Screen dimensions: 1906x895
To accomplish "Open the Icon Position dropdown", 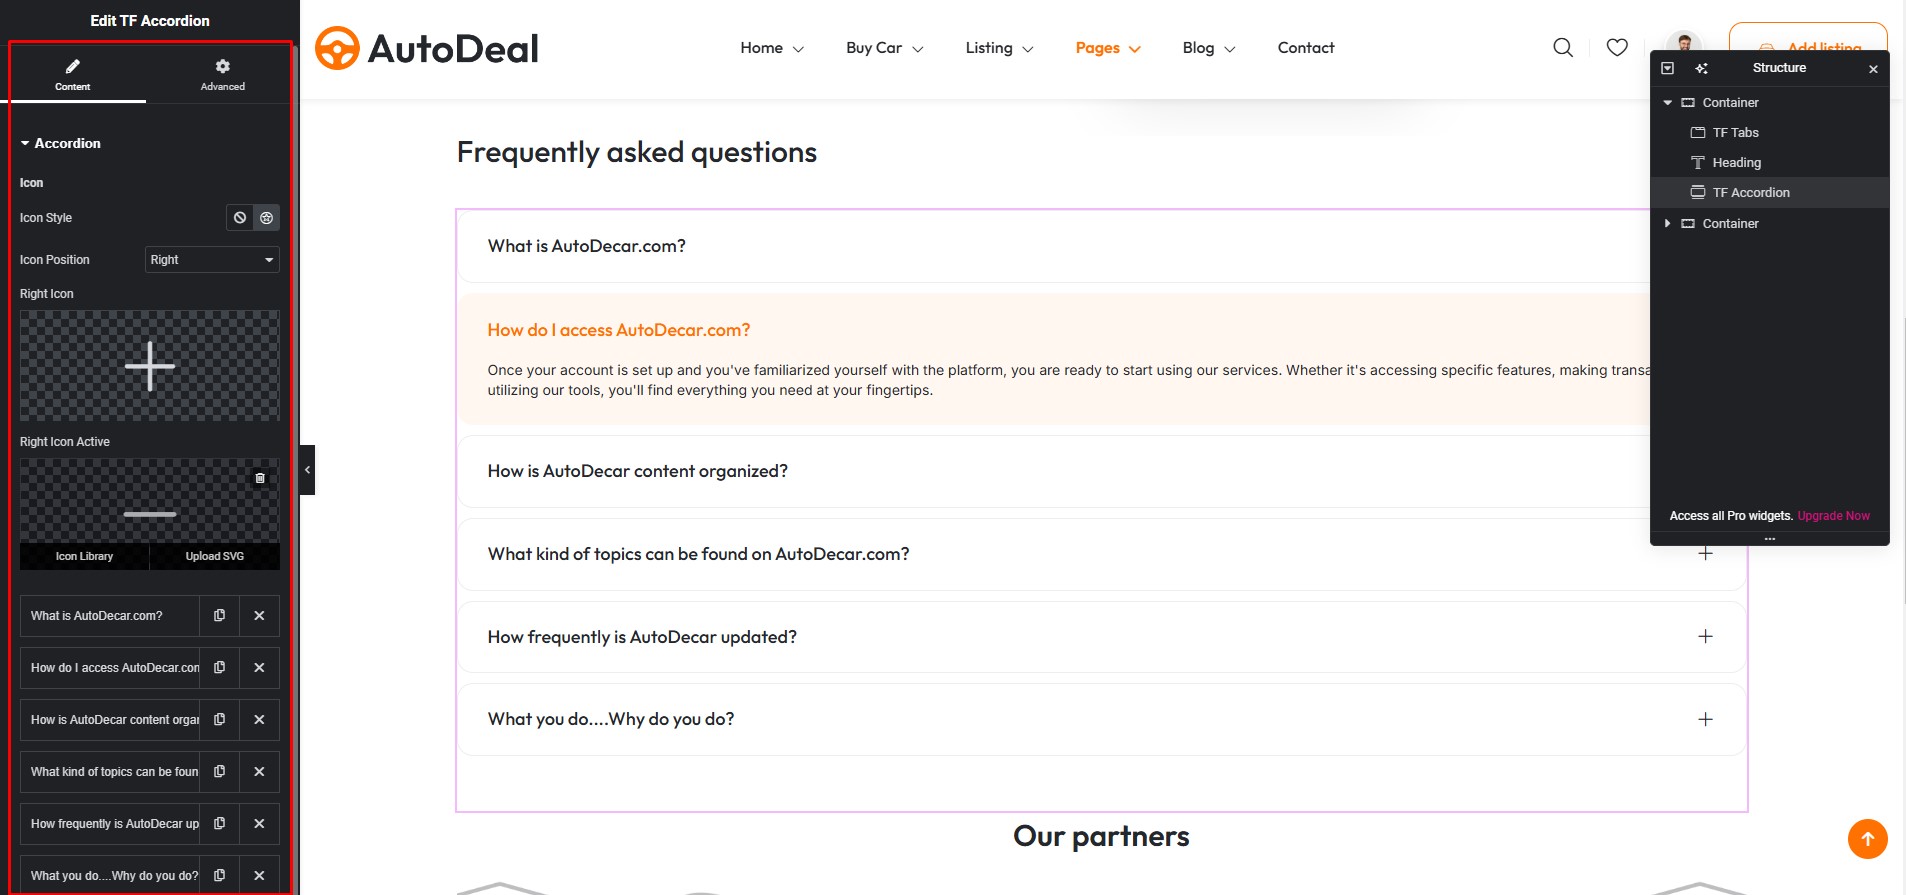I will click(x=212, y=260).
